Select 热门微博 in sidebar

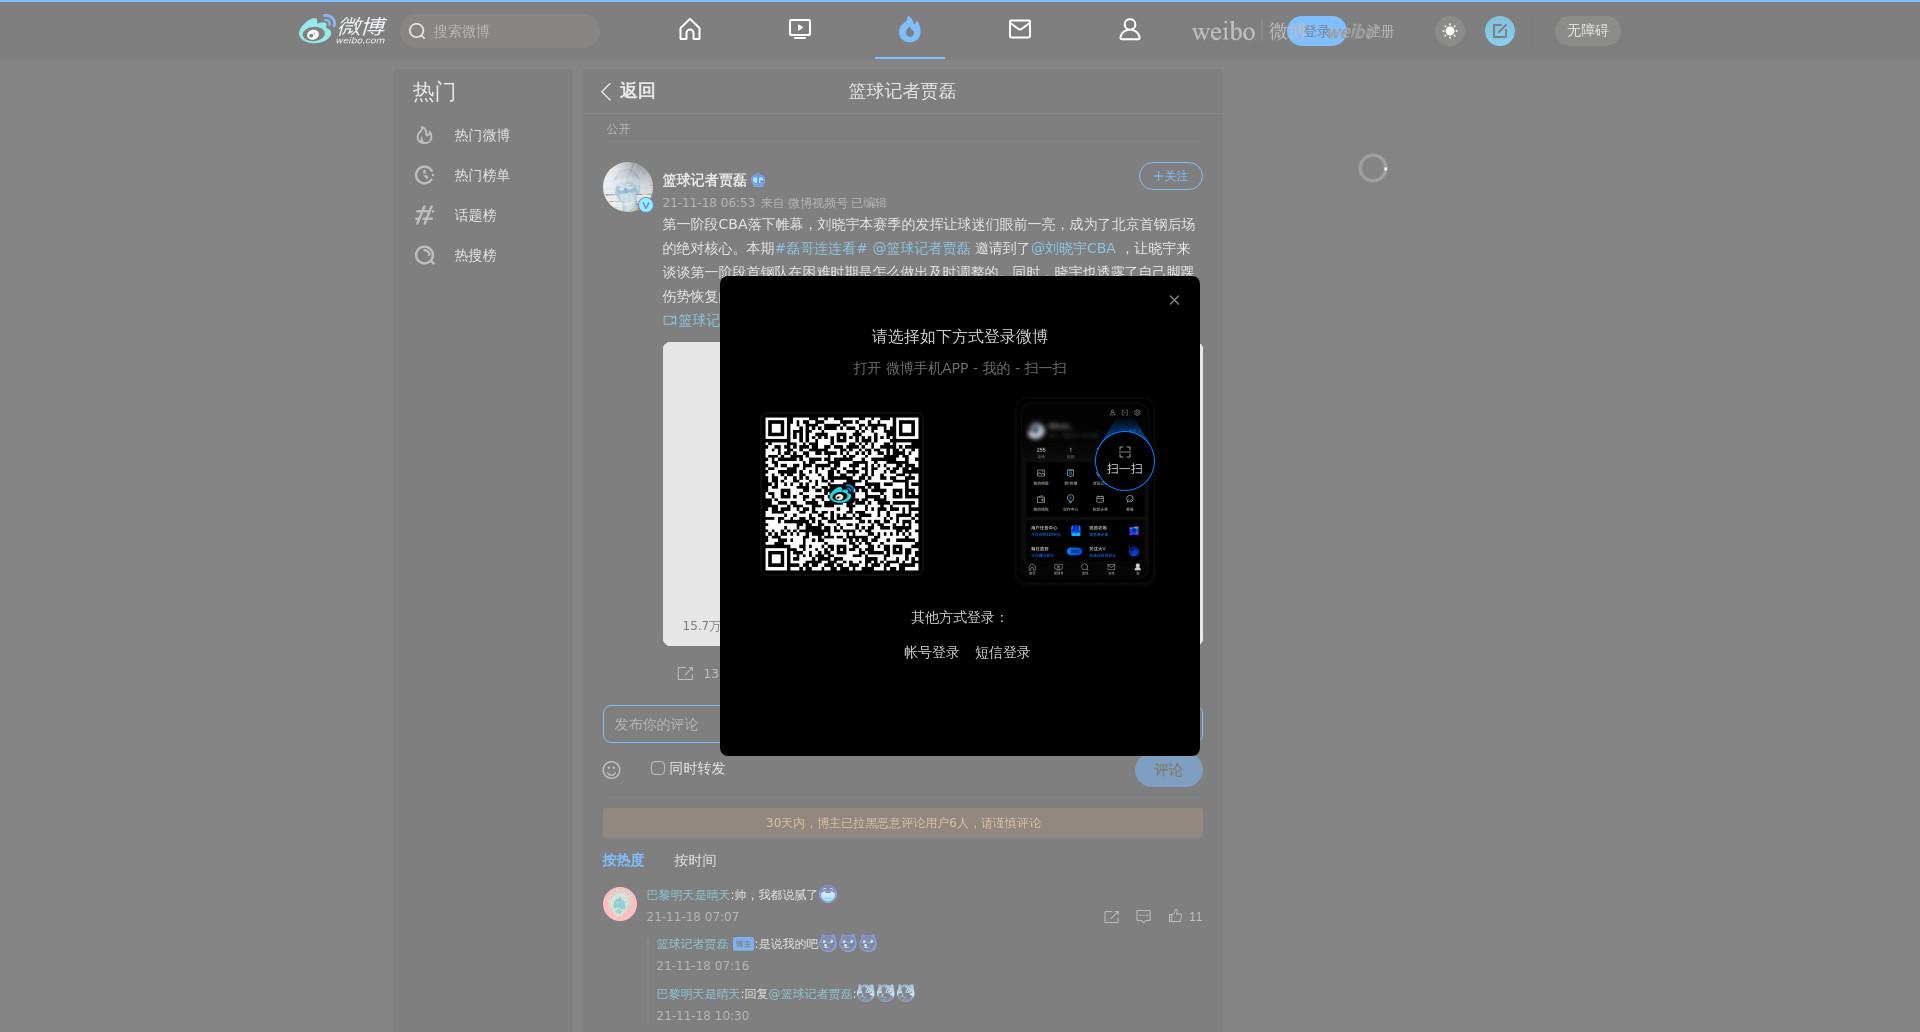pos(483,135)
